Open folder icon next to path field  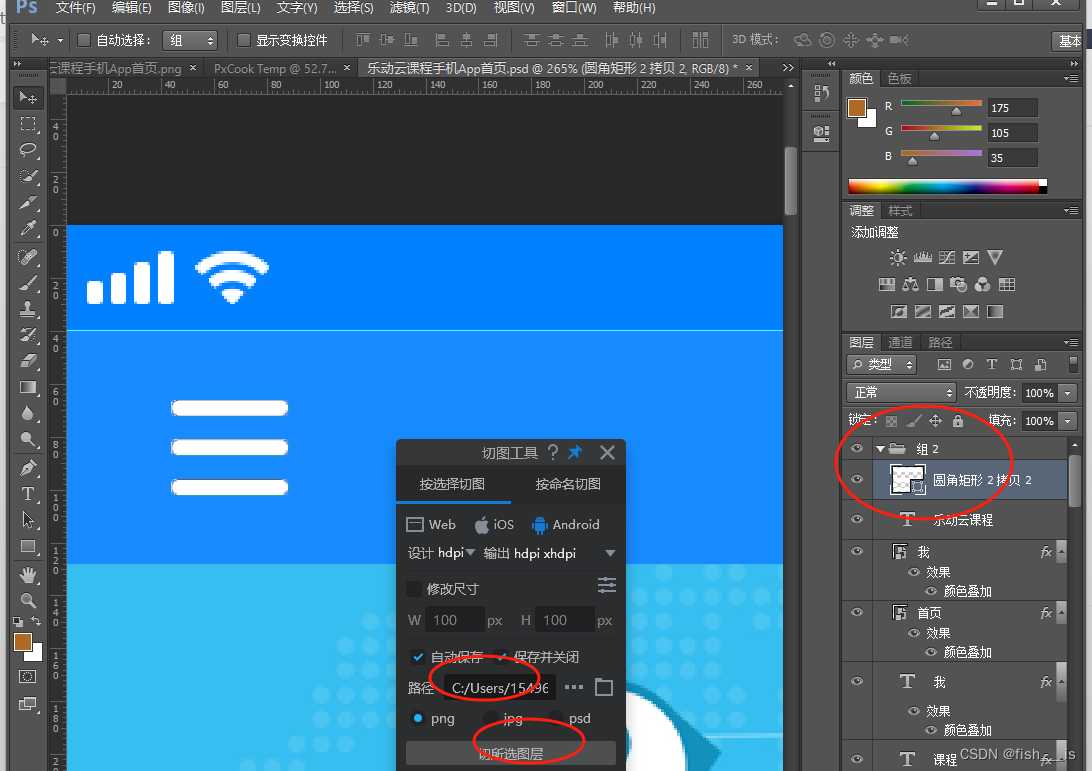coord(604,688)
